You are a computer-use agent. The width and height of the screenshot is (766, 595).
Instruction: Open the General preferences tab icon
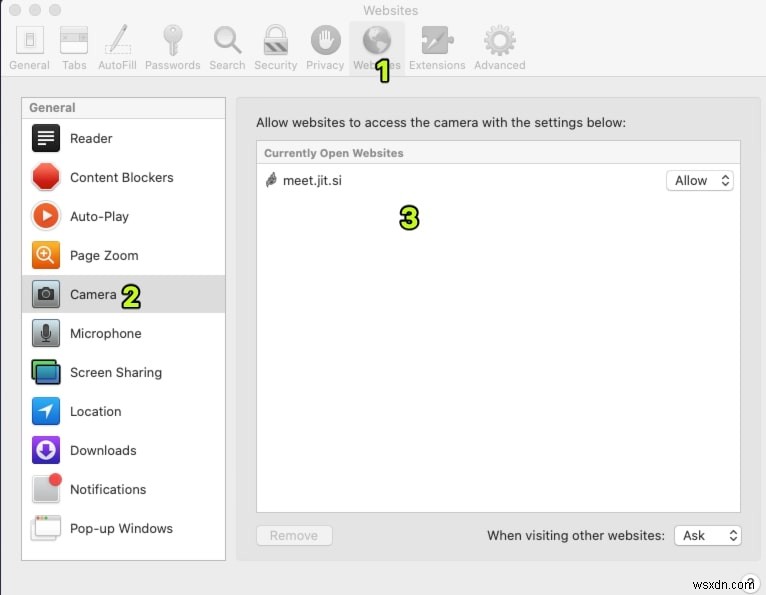(30, 40)
